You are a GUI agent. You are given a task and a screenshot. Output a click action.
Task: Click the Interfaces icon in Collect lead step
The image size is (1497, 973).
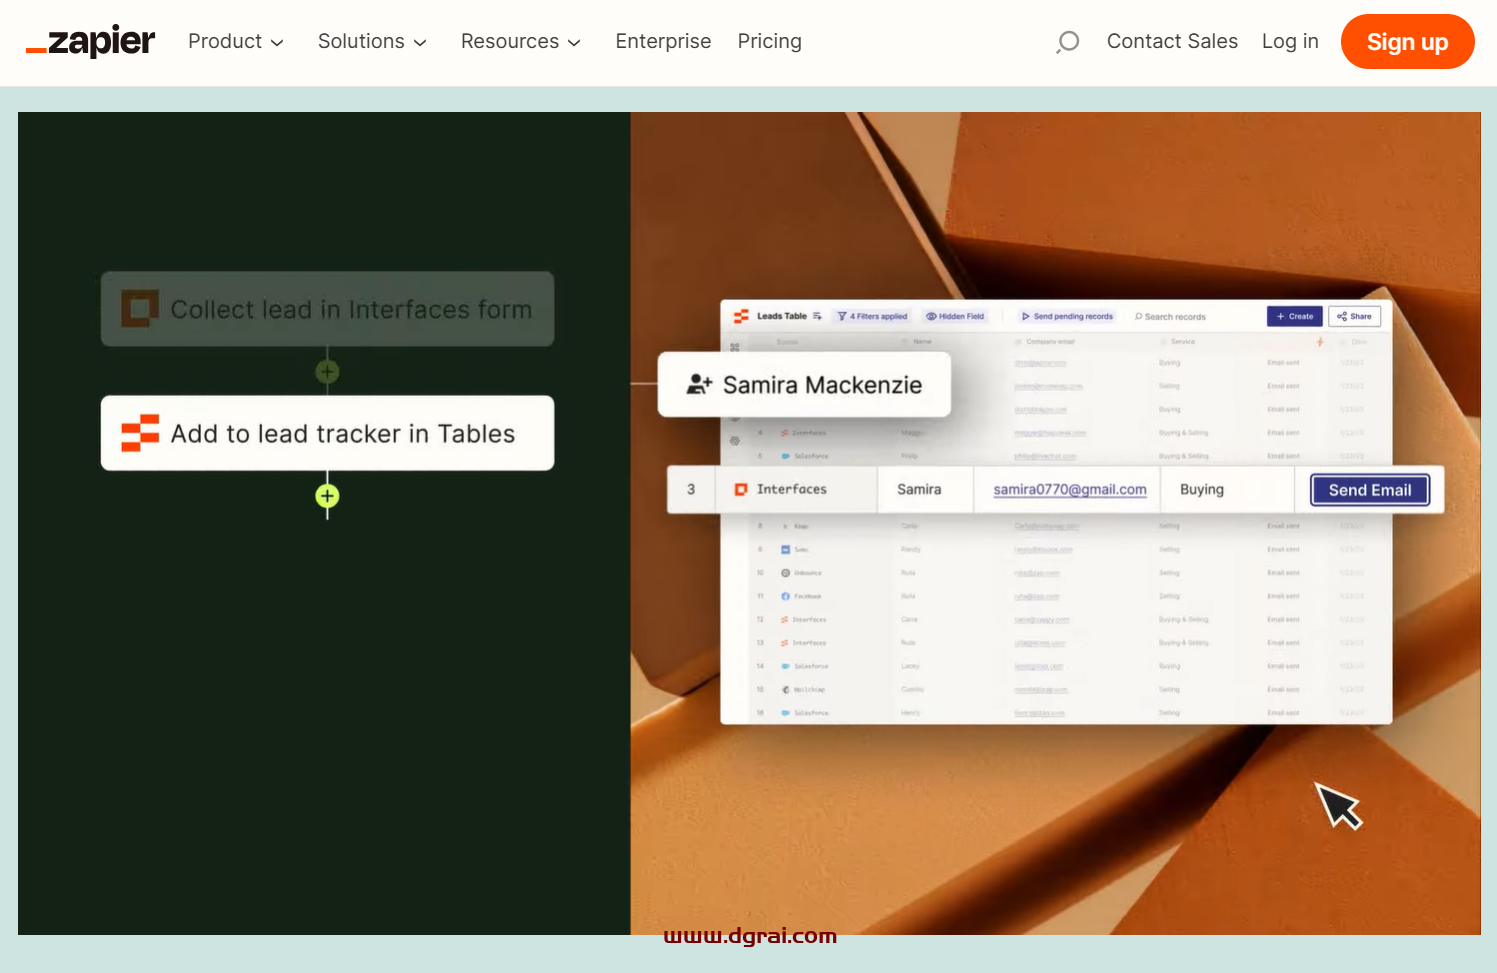pos(140,309)
